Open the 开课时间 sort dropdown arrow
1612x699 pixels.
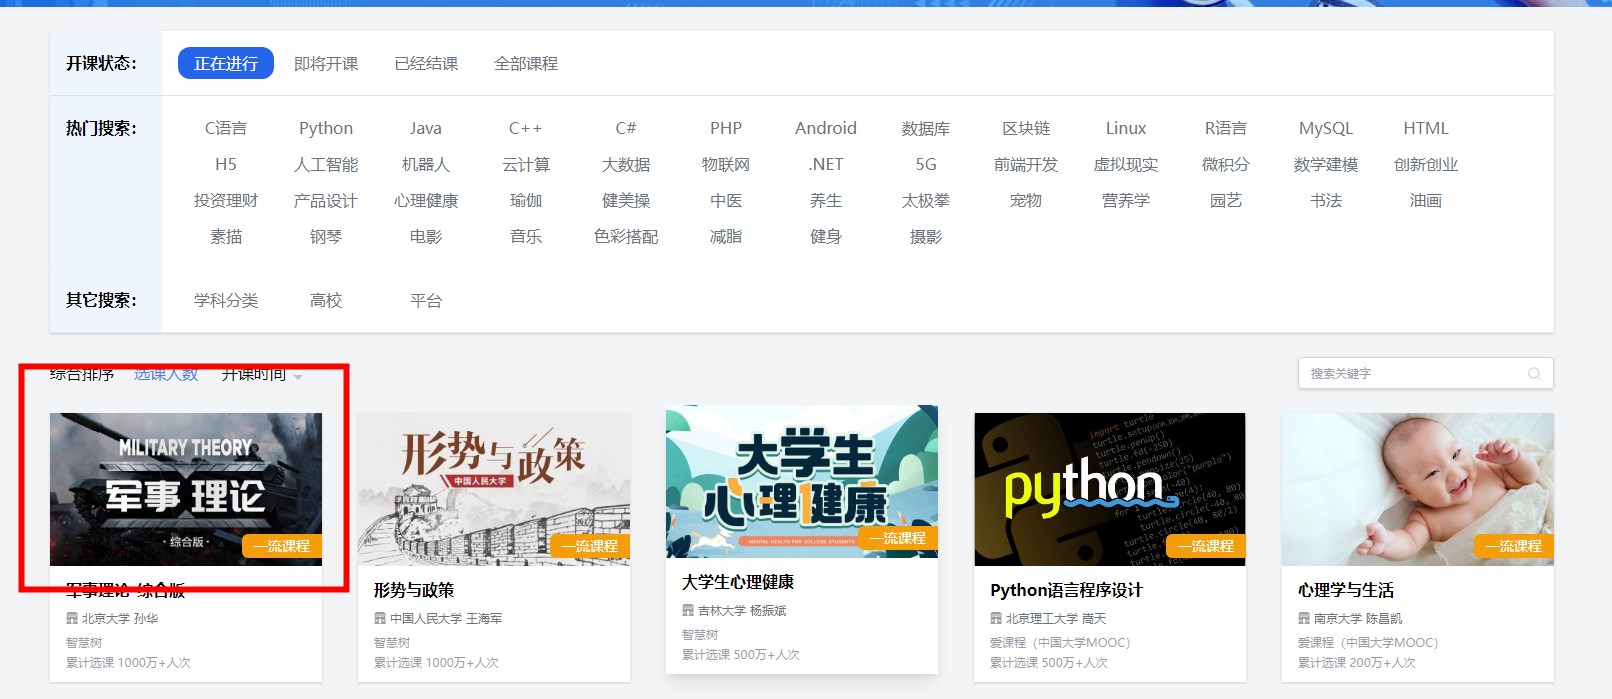tap(298, 377)
